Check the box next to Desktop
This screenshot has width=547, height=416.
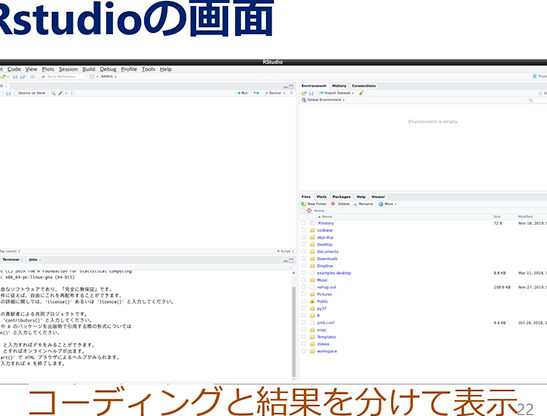pos(303,244)
